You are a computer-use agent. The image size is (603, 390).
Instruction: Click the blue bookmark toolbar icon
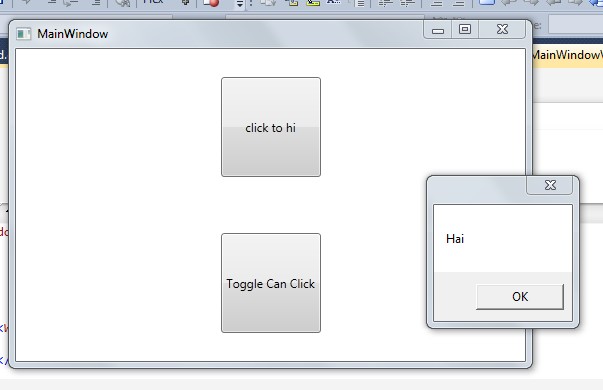[486, 2]
